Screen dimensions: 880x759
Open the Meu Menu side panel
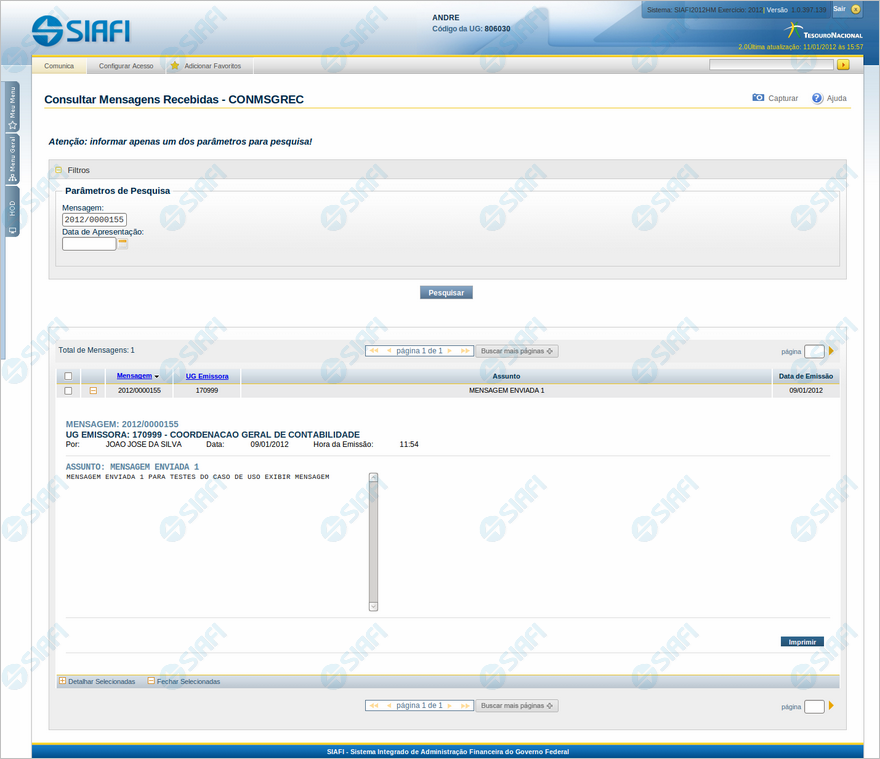click(x=12, y=107)
